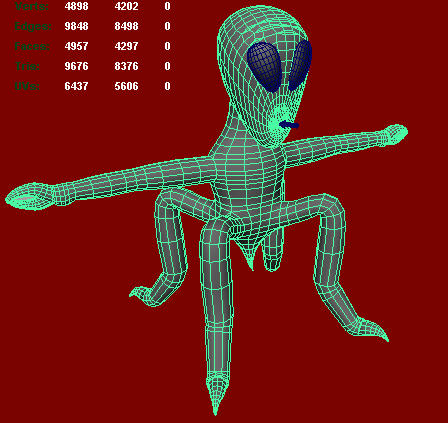Select the alien's larger dark blue eye mesh
The width and height of the screenshot is (448, 423).
point(265,67)
